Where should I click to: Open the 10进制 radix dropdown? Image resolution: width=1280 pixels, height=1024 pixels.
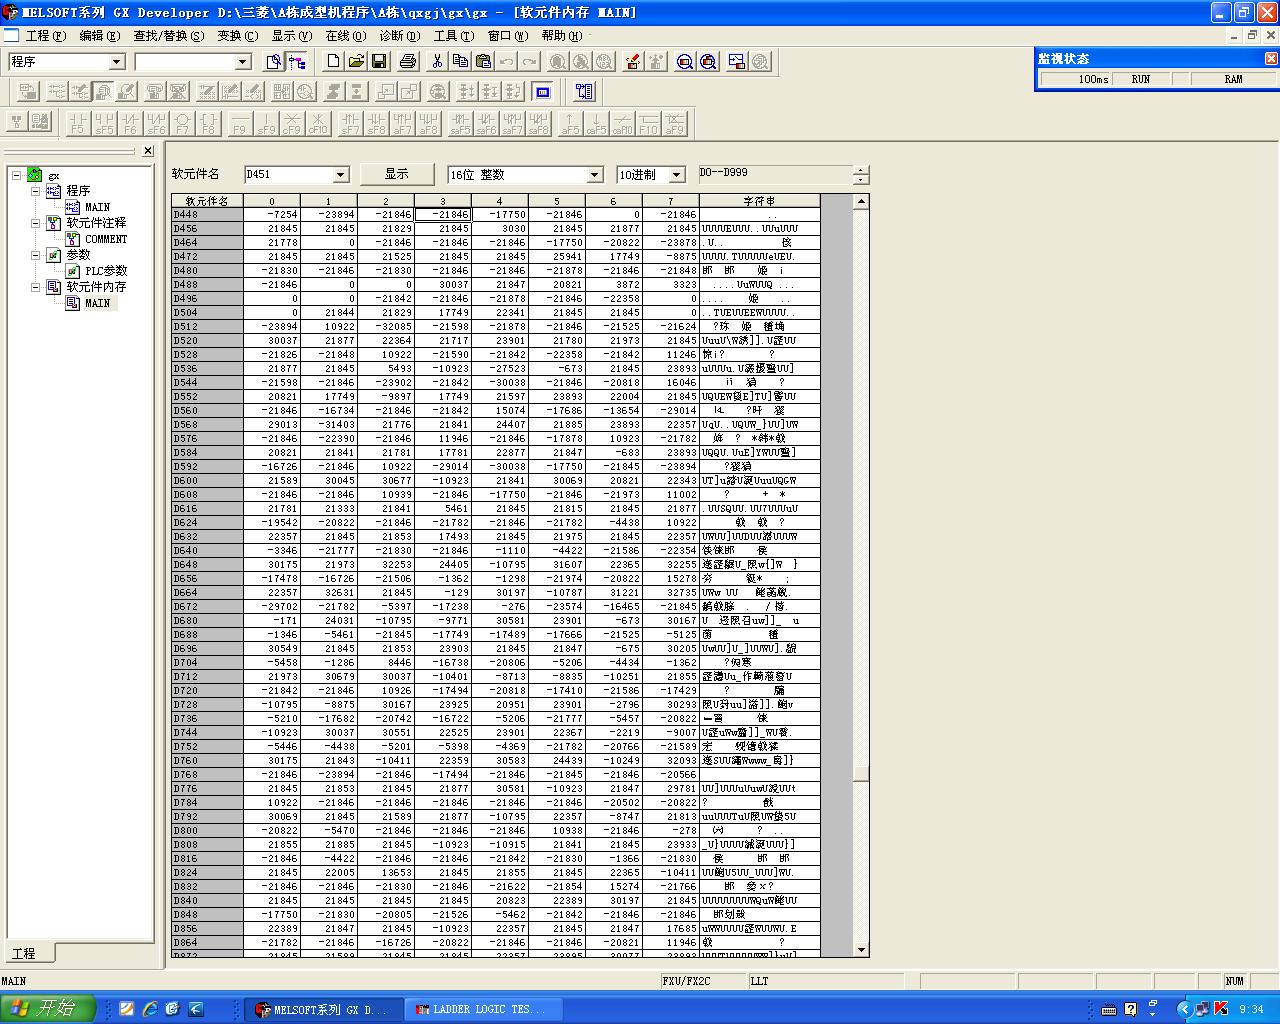point(677,175)
